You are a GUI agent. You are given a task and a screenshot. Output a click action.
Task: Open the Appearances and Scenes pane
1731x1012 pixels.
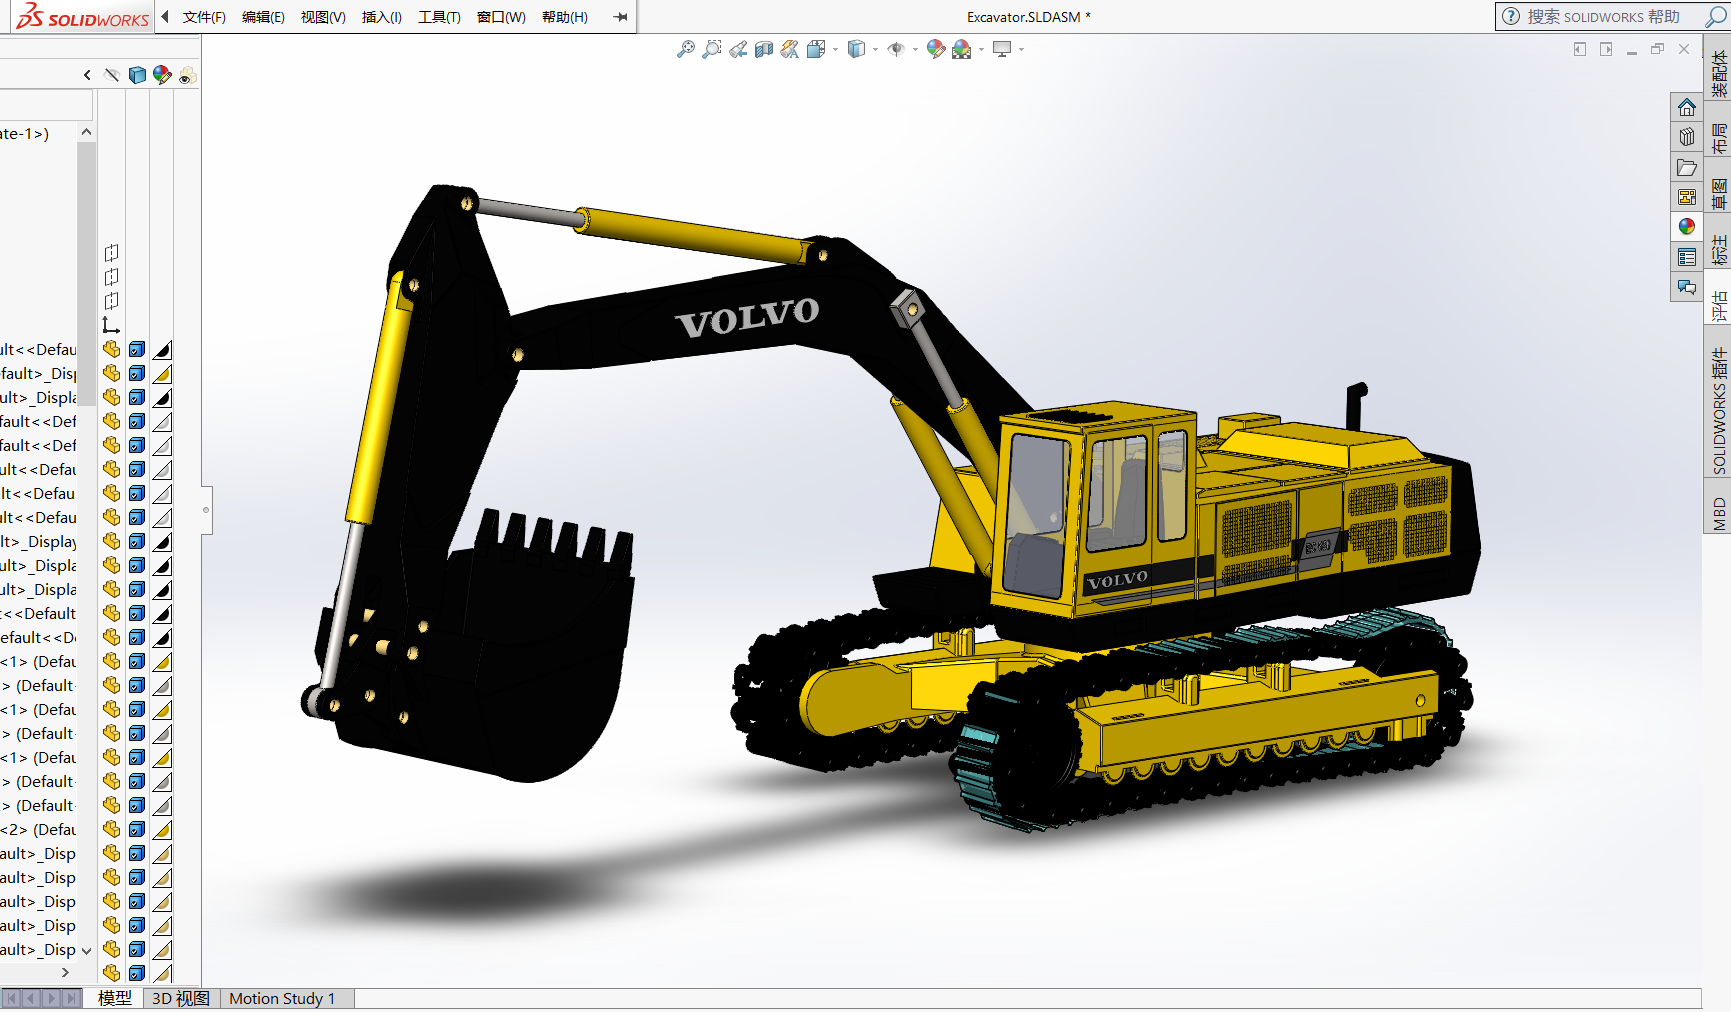pyautogui.click(x=1687, y=227)
